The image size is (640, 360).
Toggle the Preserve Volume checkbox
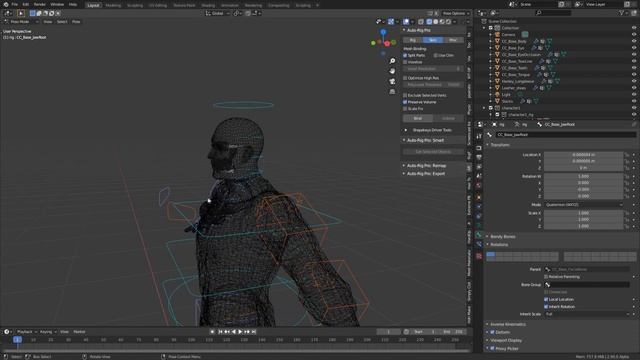(405, 102)
